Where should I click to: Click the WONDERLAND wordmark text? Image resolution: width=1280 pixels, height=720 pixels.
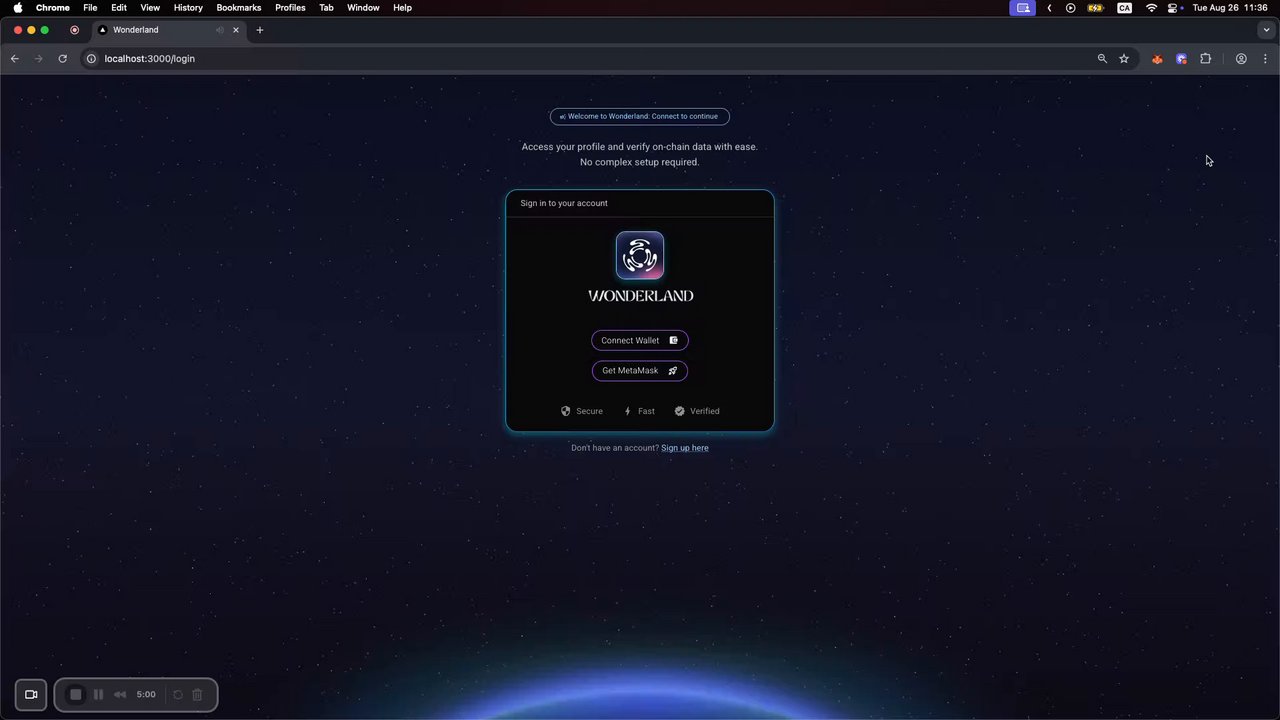click(x=640, y=296)
